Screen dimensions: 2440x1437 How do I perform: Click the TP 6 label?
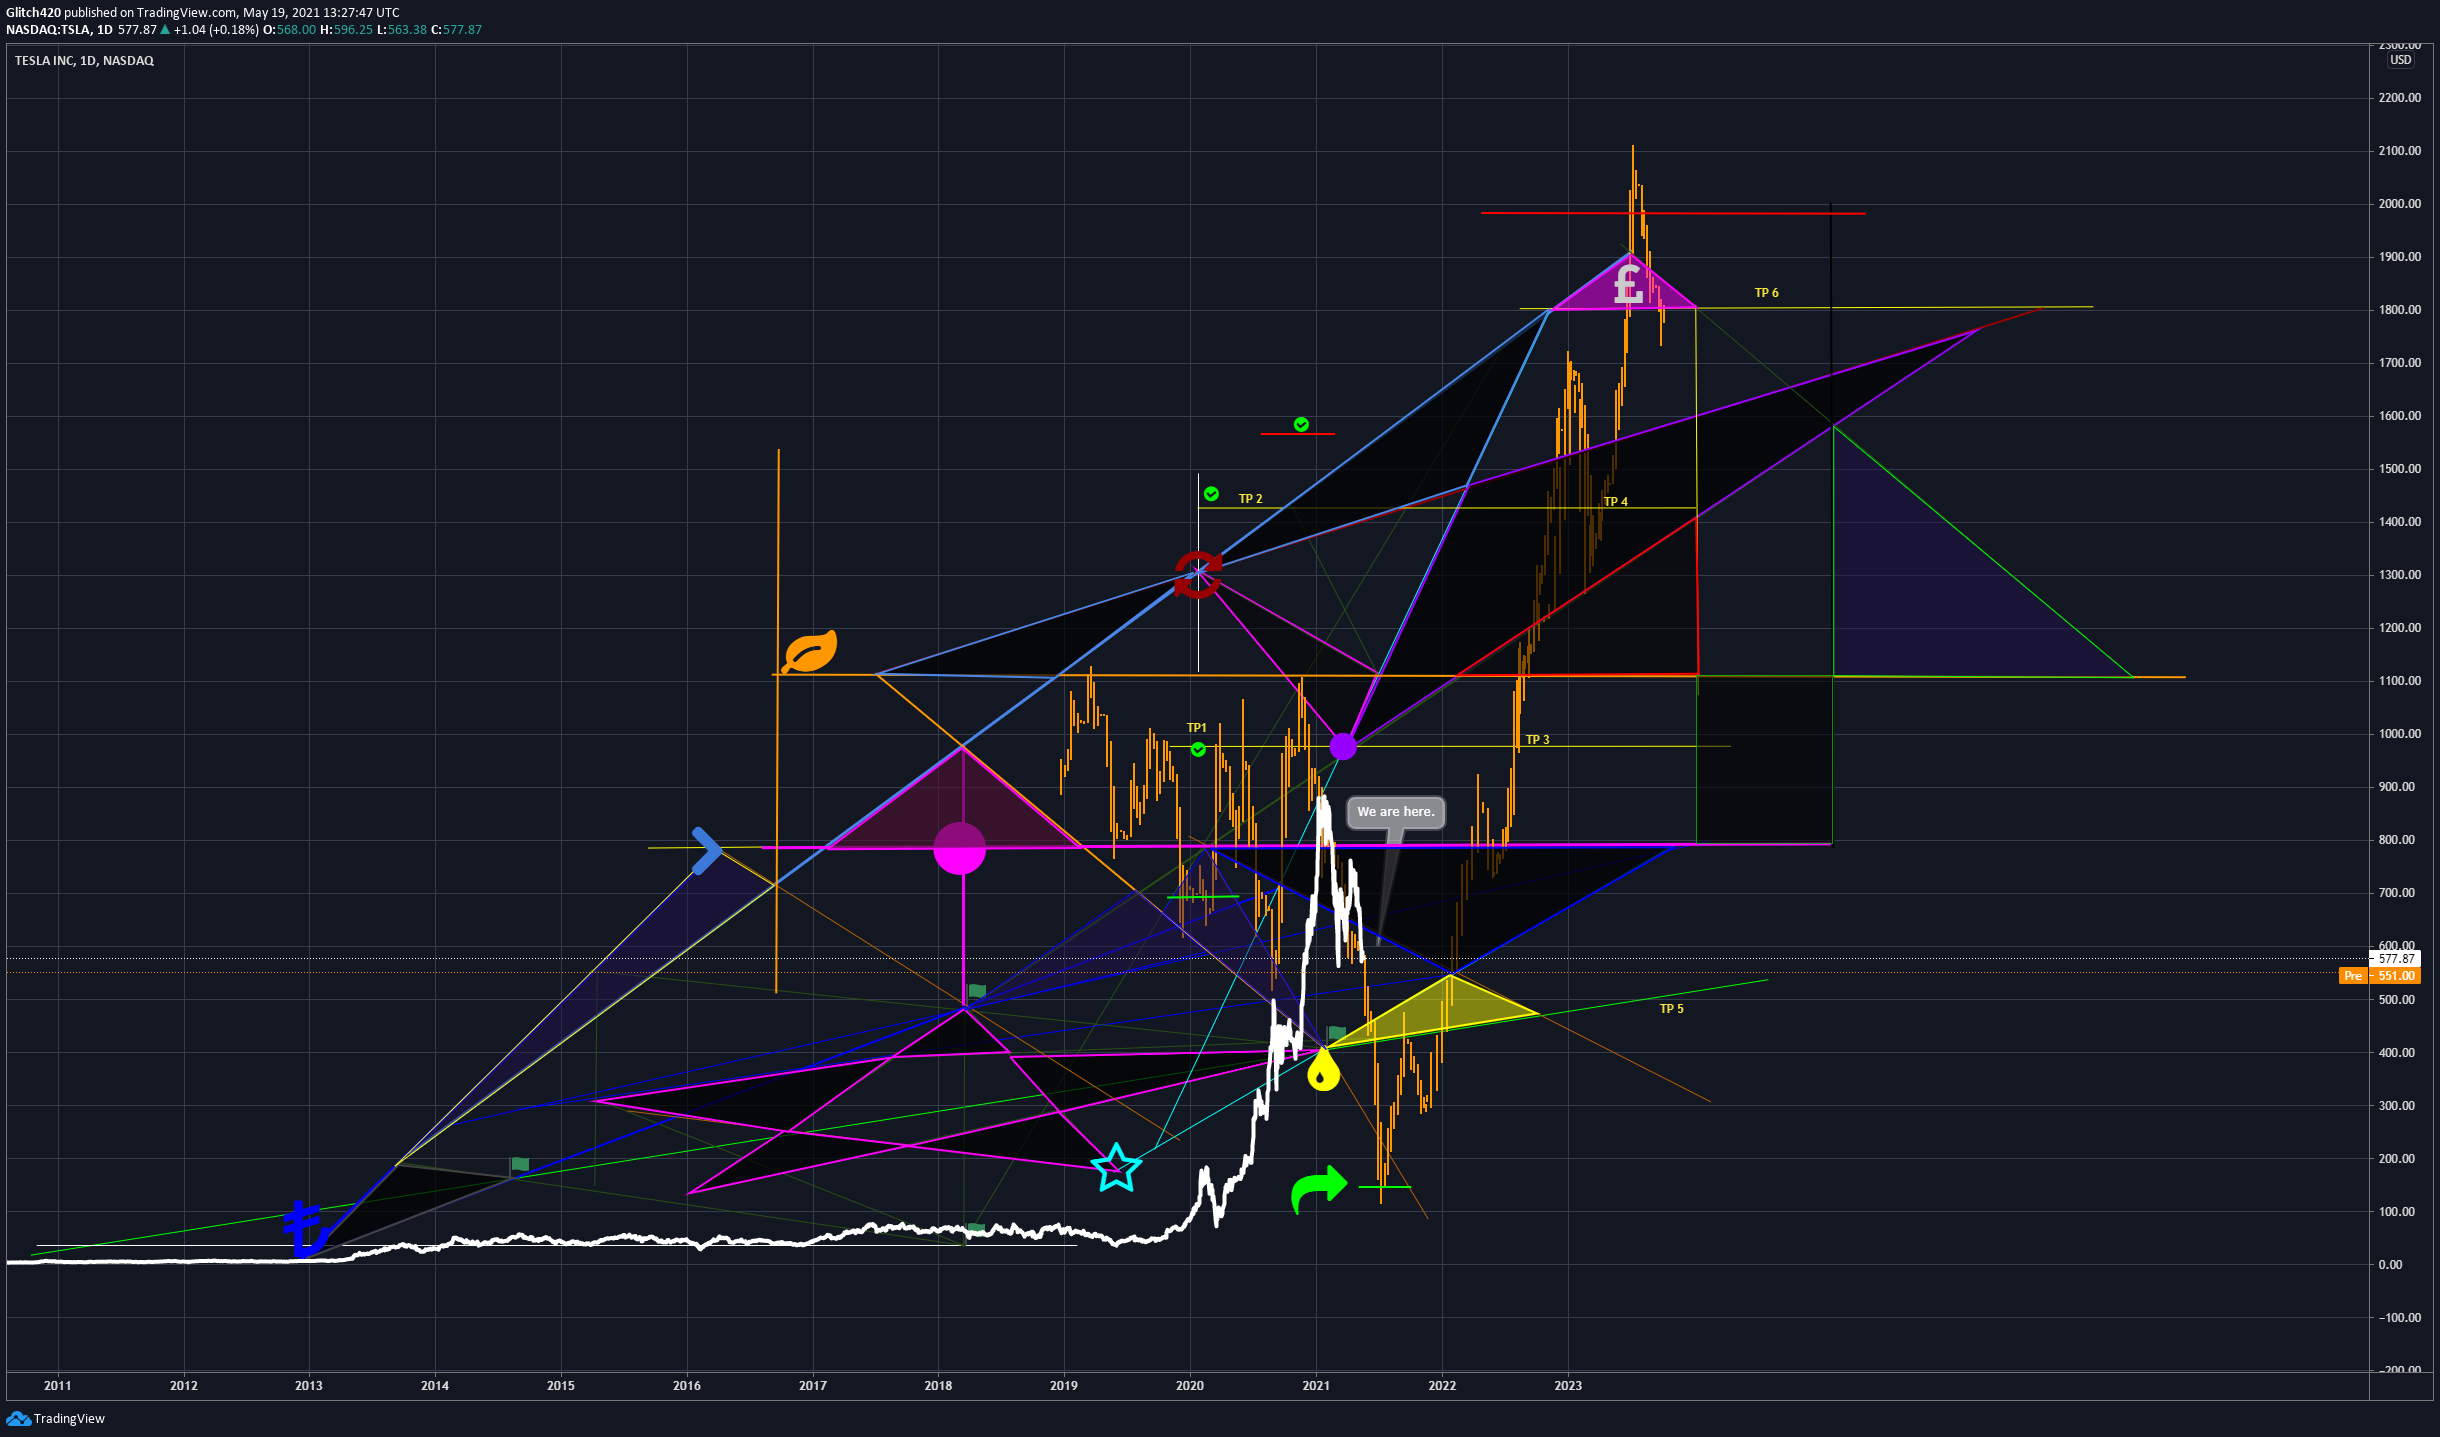click(1767, 293)
